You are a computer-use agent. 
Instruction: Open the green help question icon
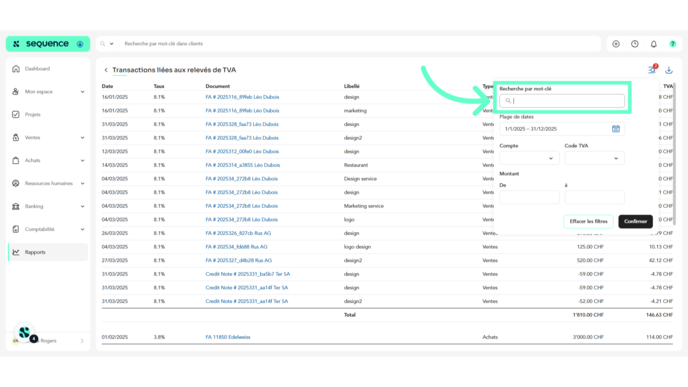(x=673, y=44)
